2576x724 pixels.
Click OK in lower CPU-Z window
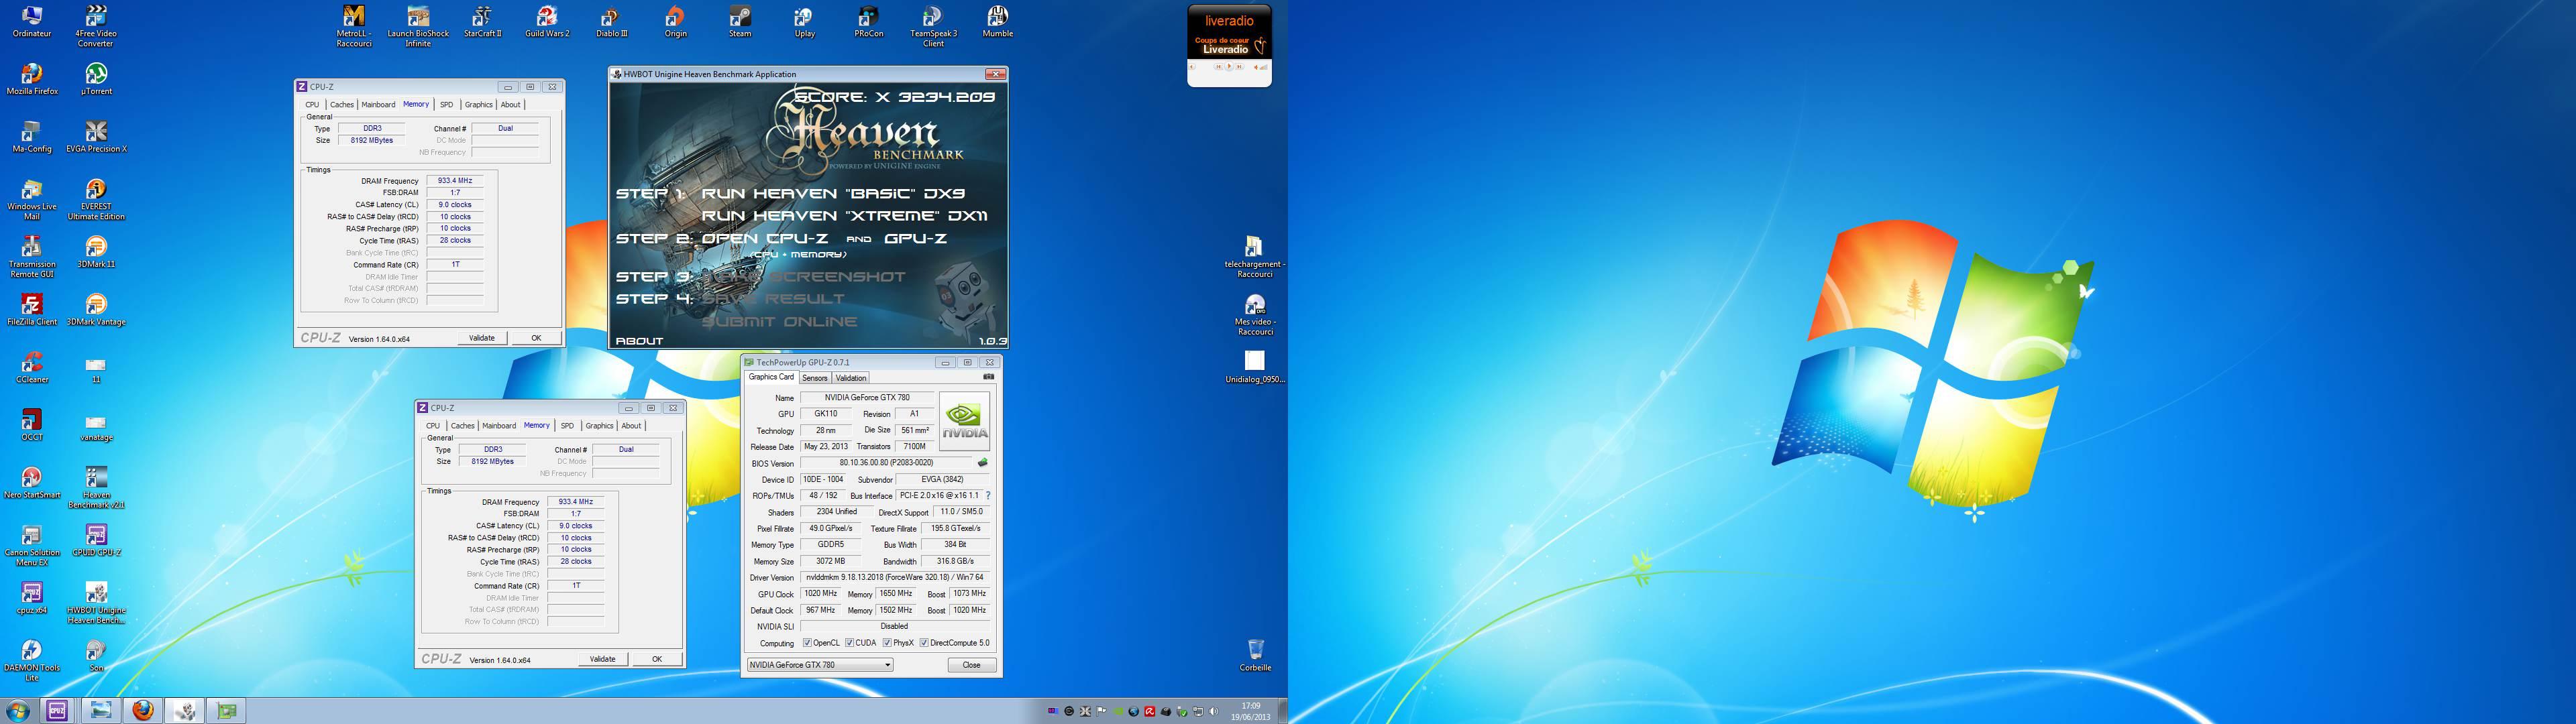click(x=657, y=659)
